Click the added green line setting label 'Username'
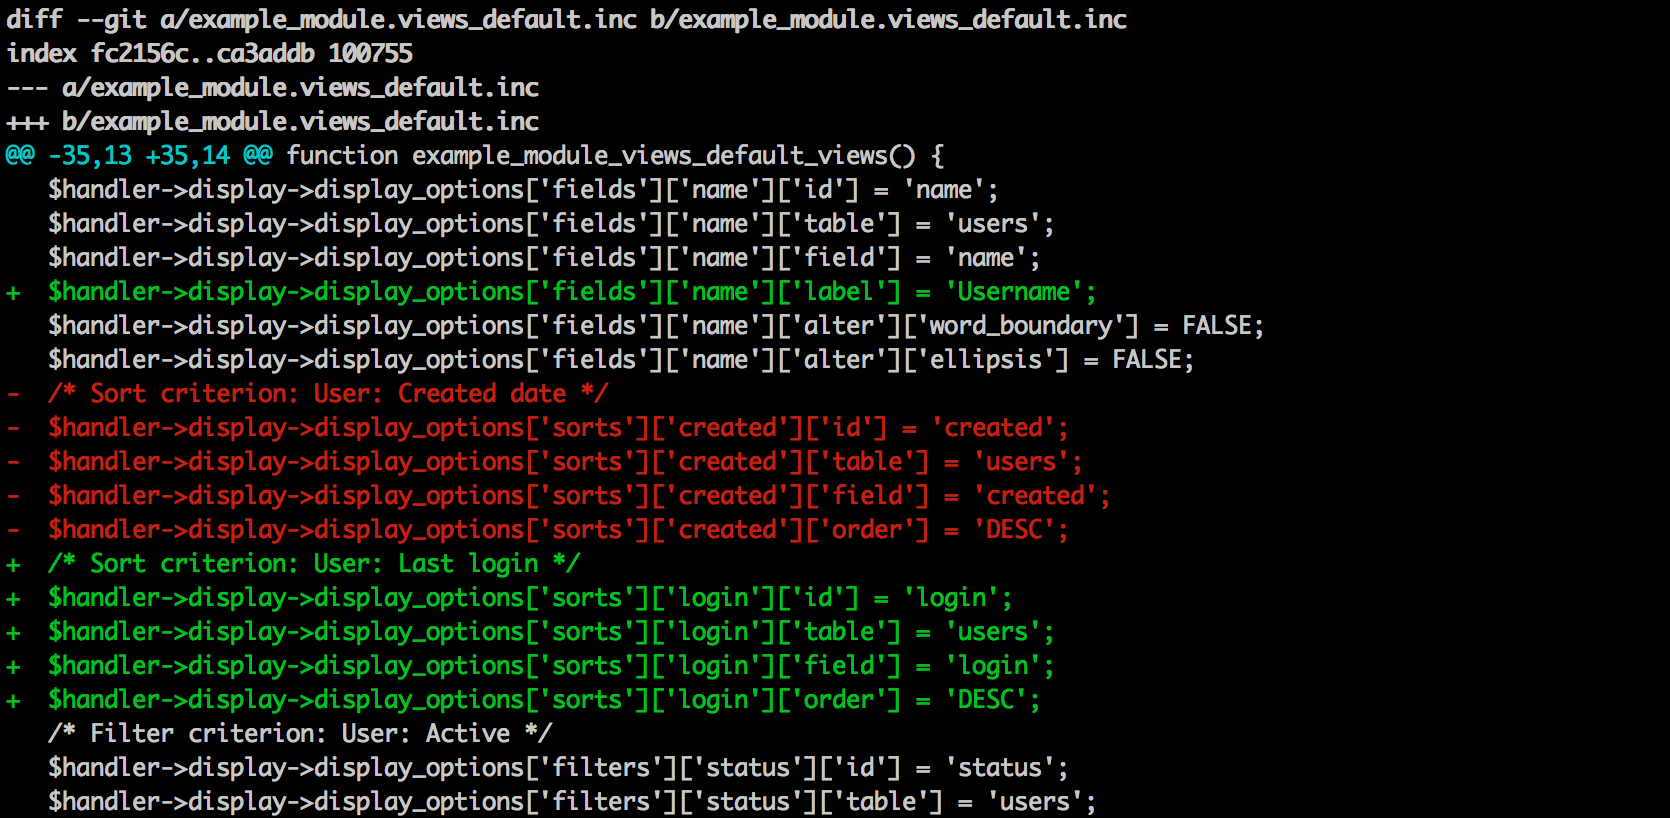Viewport: 1670px width, 818px height. 572,292
